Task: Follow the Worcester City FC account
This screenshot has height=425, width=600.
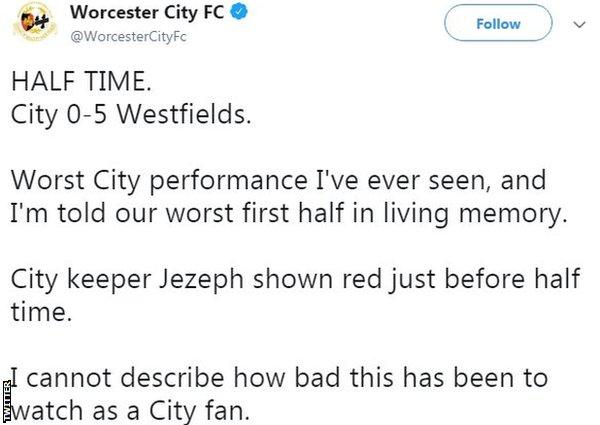Action: [x=498, y=23]
